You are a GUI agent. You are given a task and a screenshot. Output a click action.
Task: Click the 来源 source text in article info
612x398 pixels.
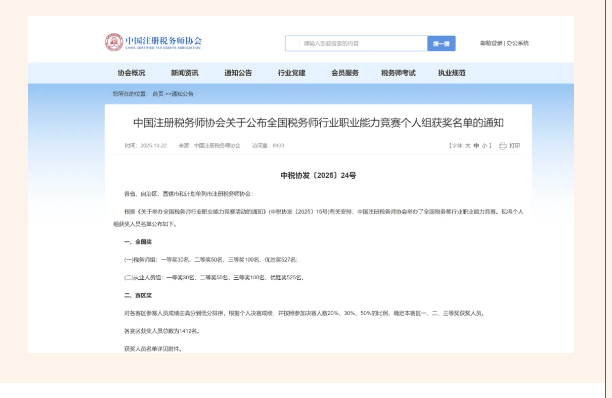click(210, 146)
